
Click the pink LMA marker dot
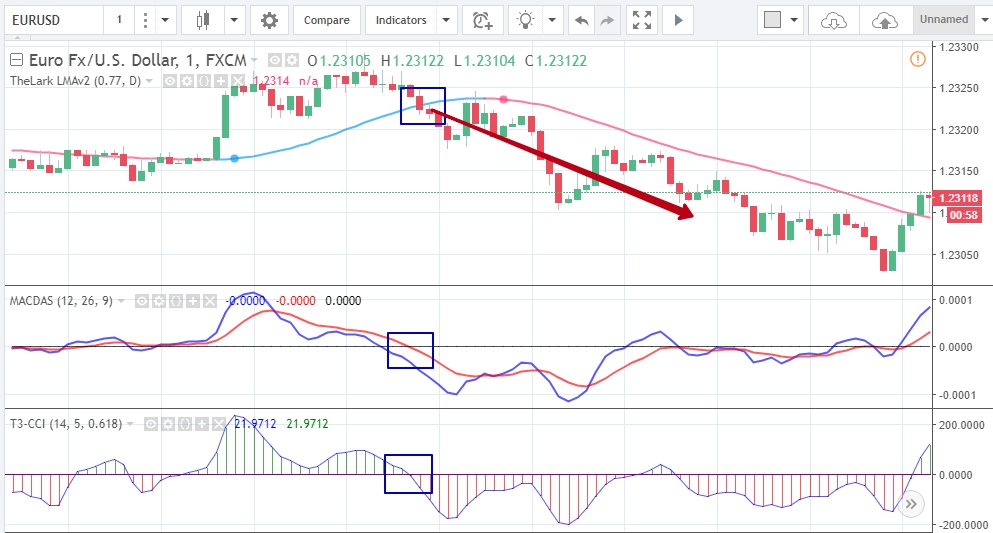click(x=503, y=99)
